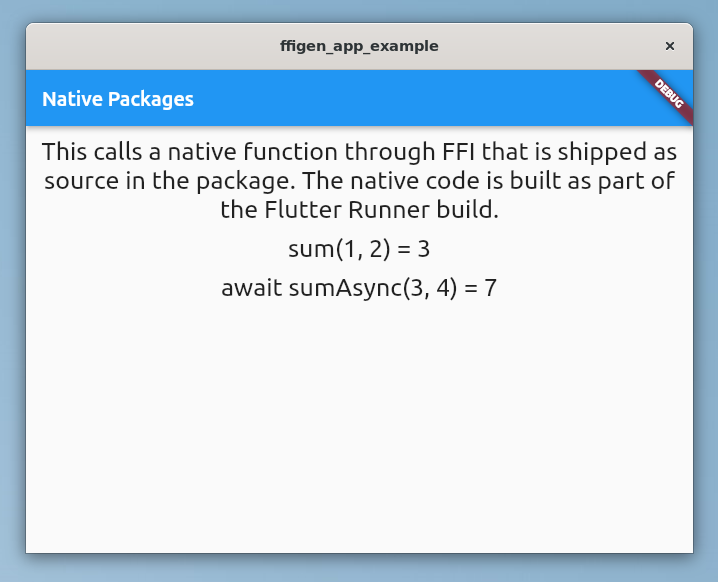Viewport: 718px width, 582px height.
Task: Click the result number 7
Action: pos(490,289)
